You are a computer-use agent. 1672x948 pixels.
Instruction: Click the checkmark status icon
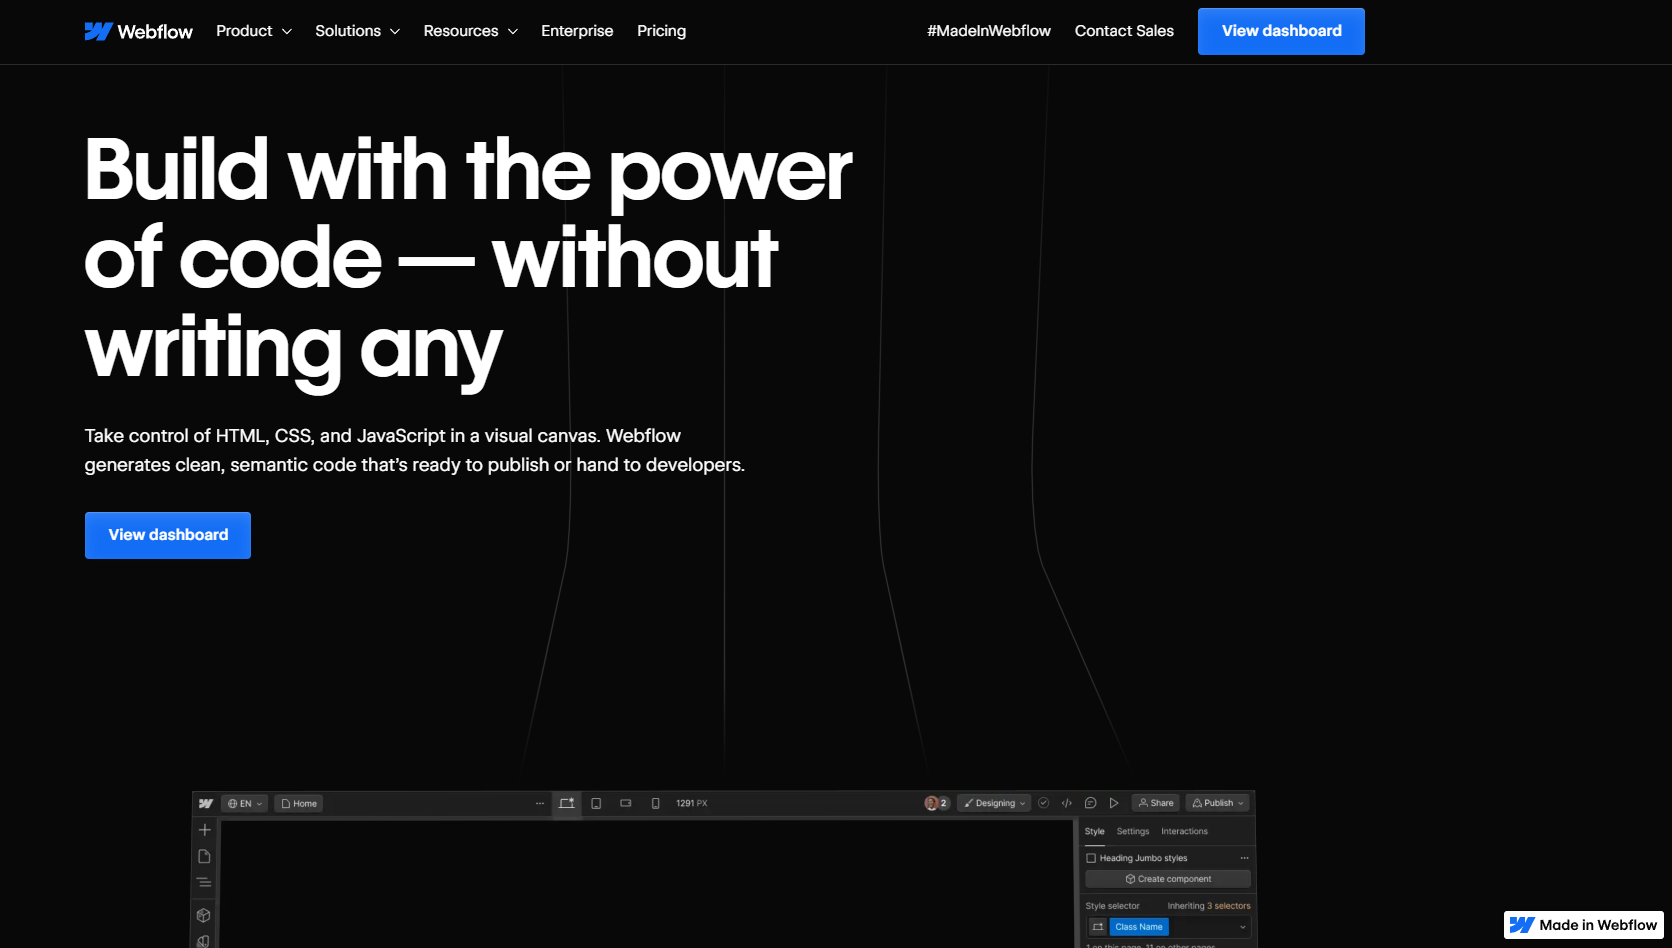(1043, 803)
